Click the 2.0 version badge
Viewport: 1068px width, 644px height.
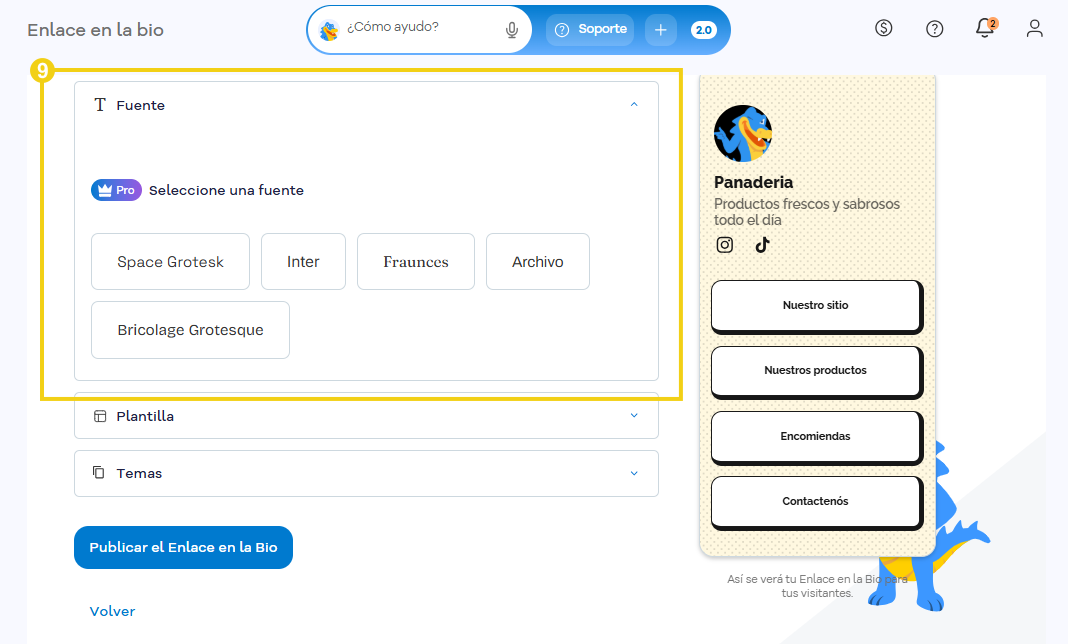(704, 30)
